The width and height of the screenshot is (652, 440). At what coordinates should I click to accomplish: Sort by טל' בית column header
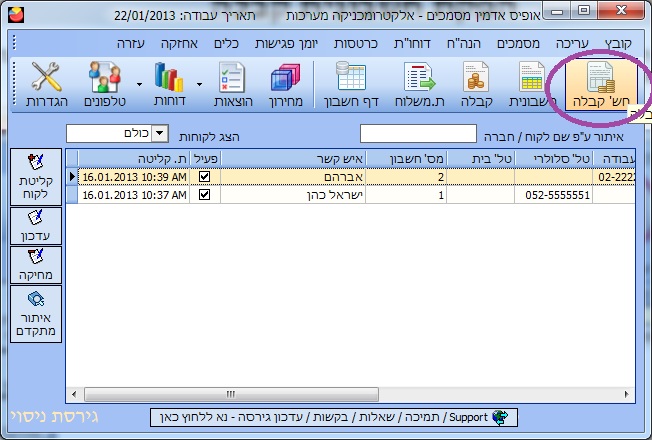pyautogui.click(x=480, y=158)
